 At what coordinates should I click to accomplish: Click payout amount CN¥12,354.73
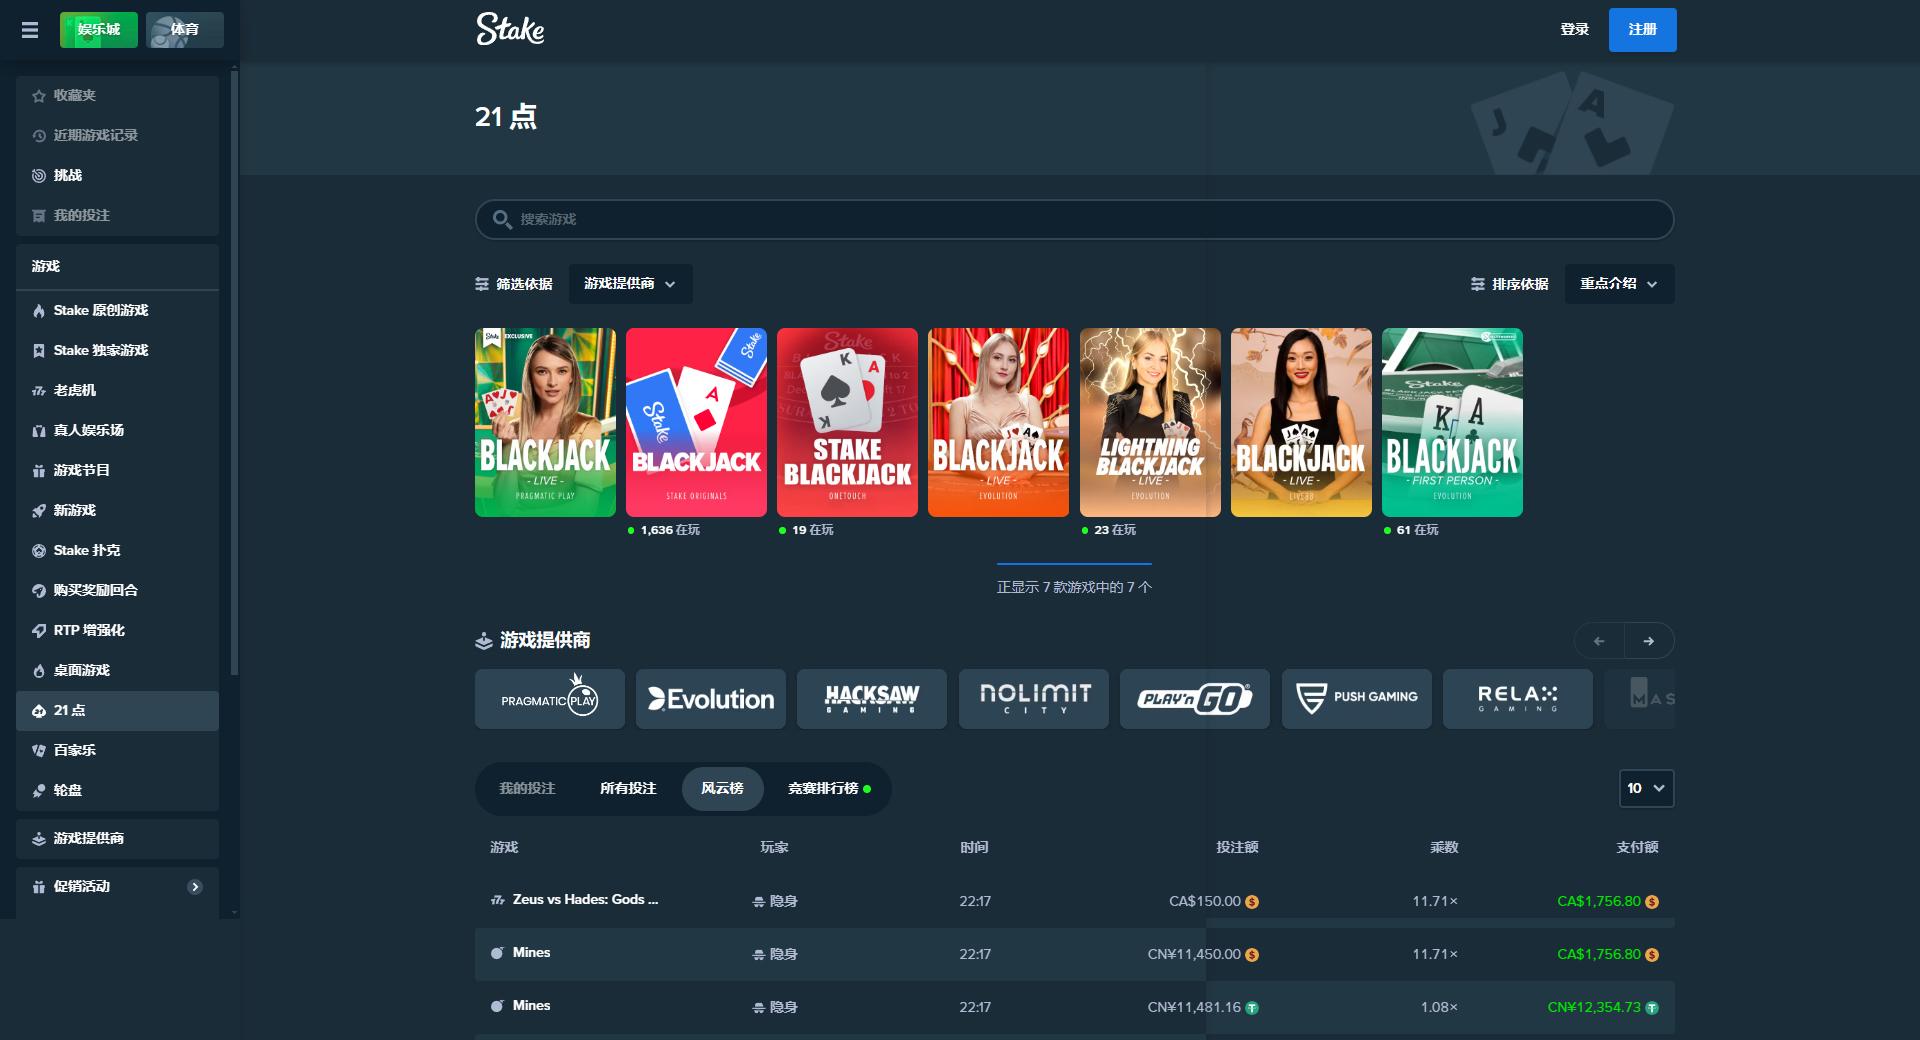click(x=1594, y=1008)
